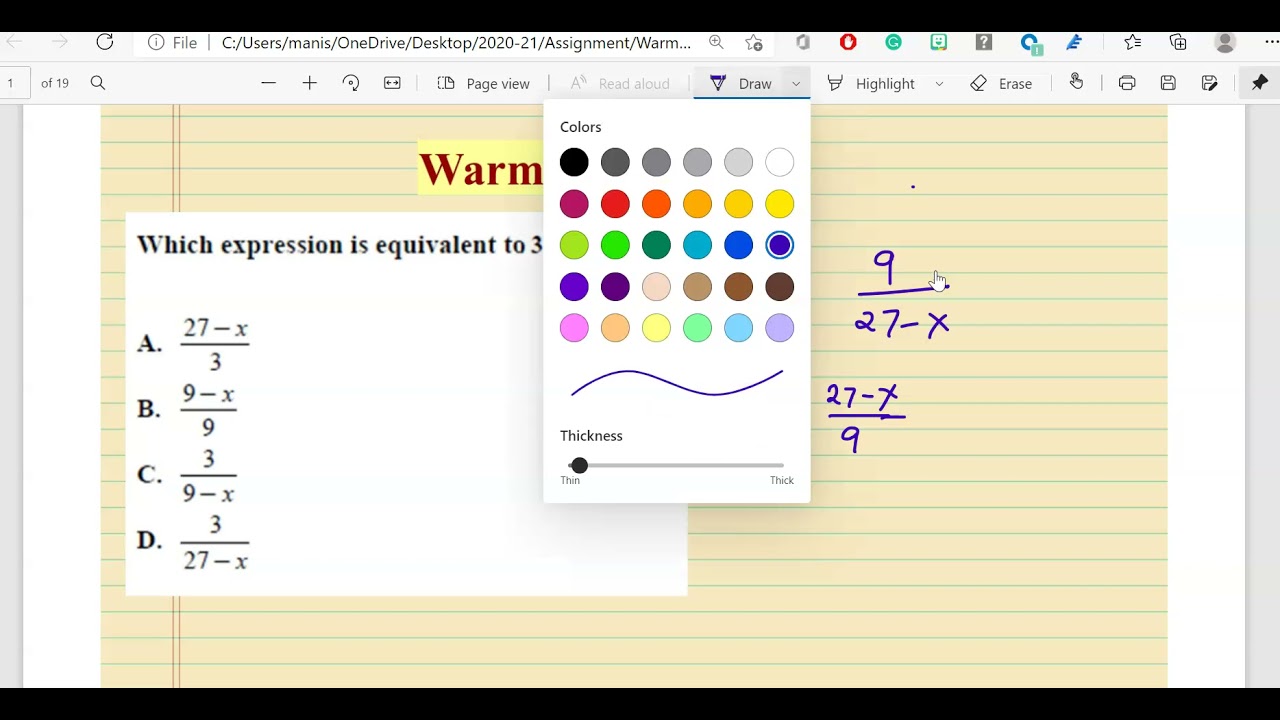Open the Collections icon

click(1178, 42)
